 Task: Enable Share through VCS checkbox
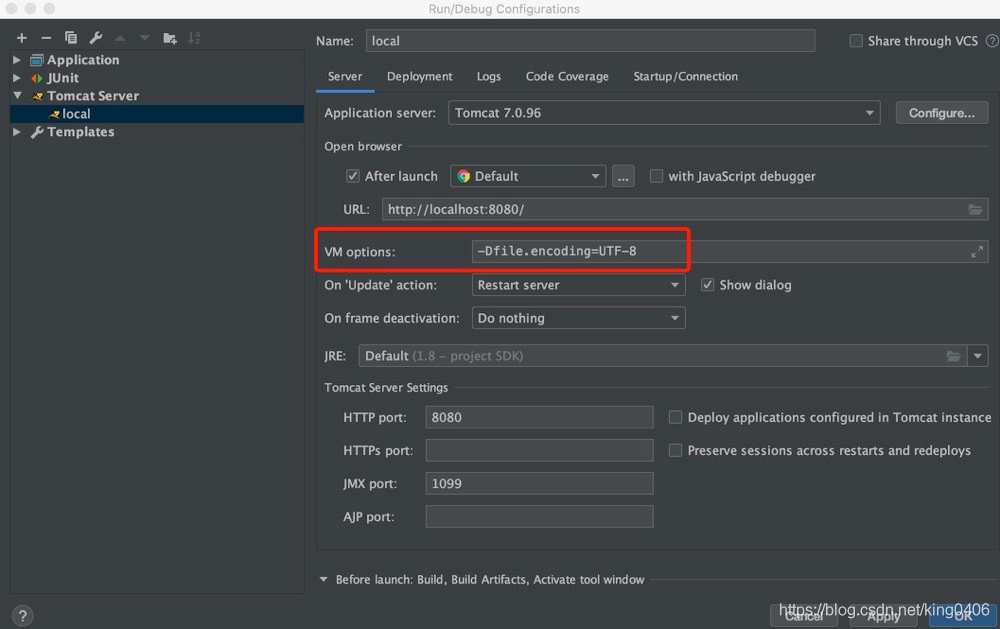point(856,41)
